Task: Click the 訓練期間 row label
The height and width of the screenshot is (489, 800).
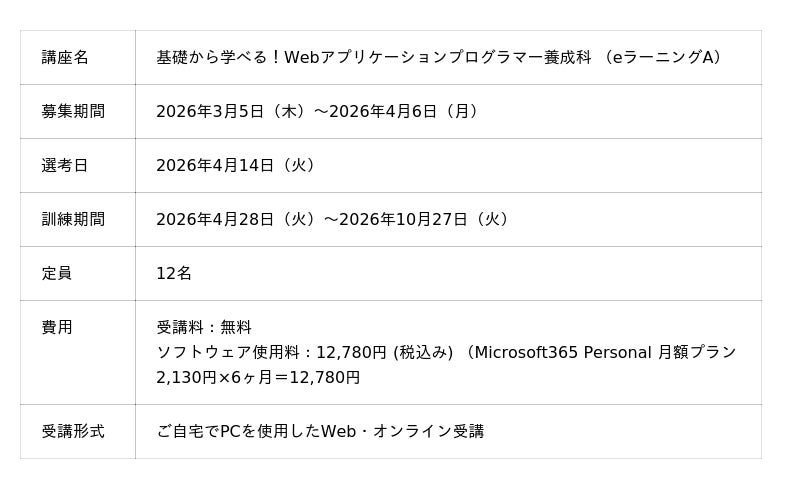Action: [x=73, y=220]
